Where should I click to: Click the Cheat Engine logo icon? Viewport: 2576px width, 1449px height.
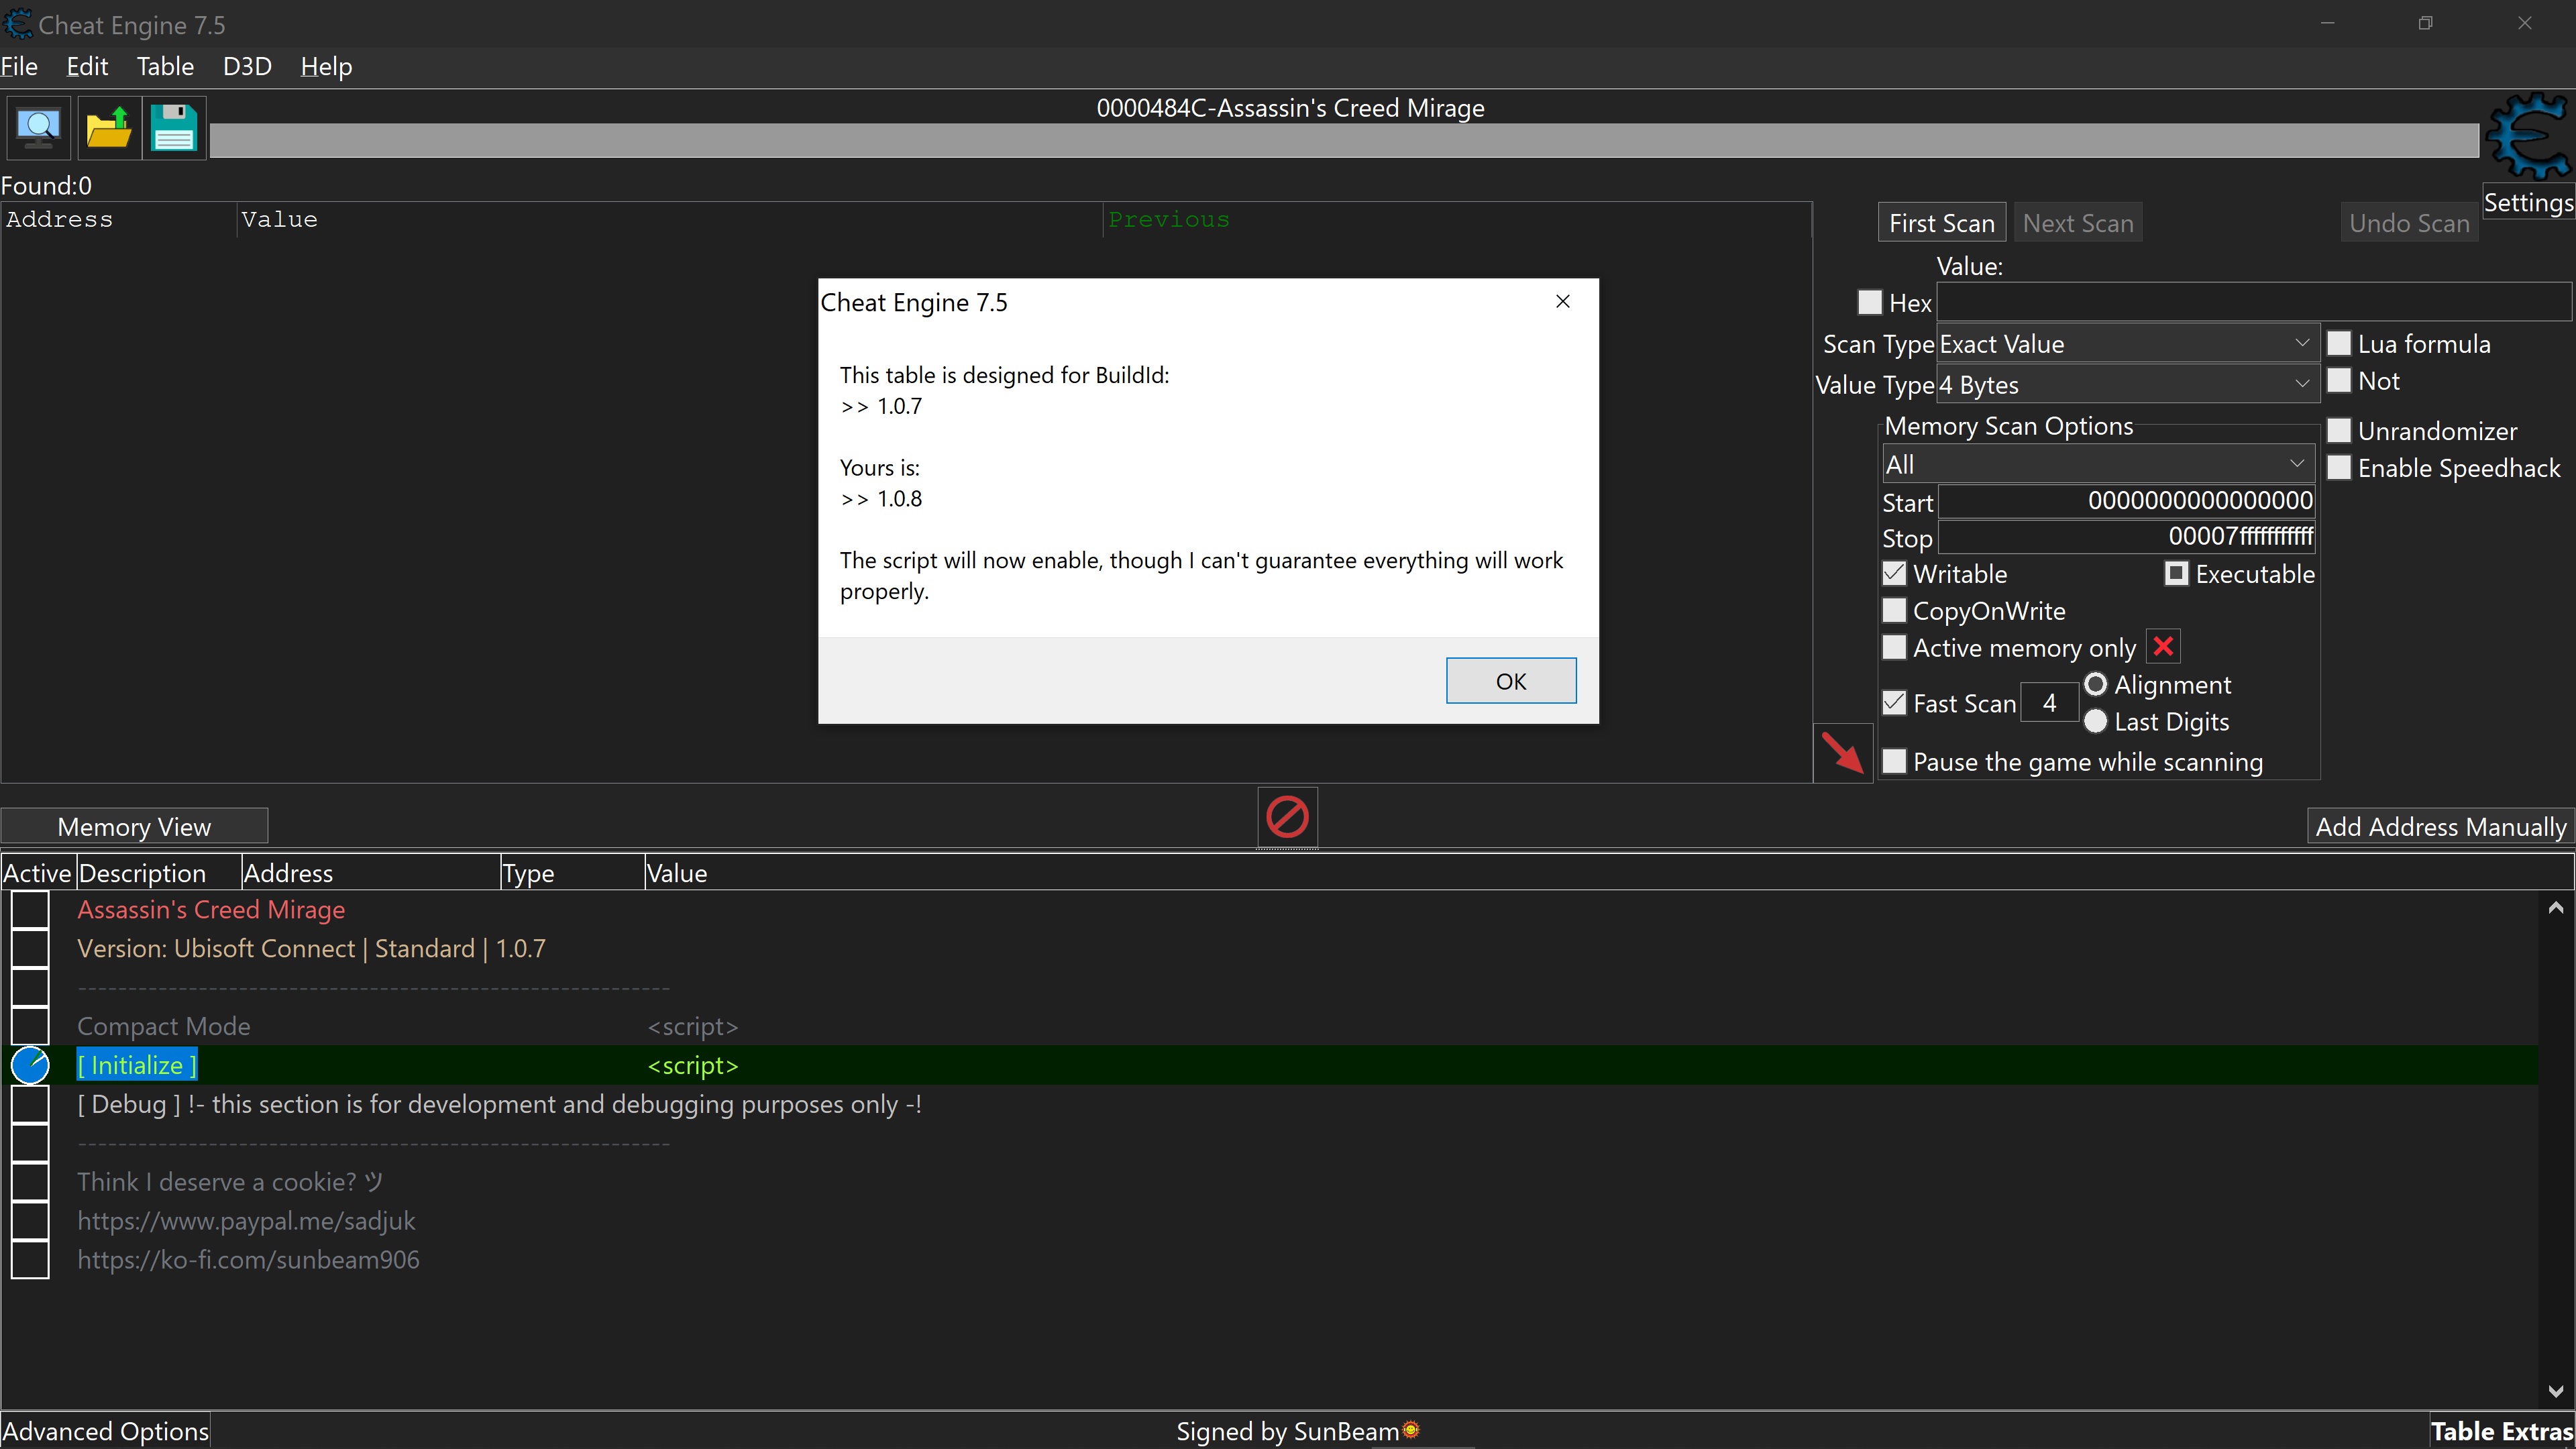click(x=2527, y=138)
